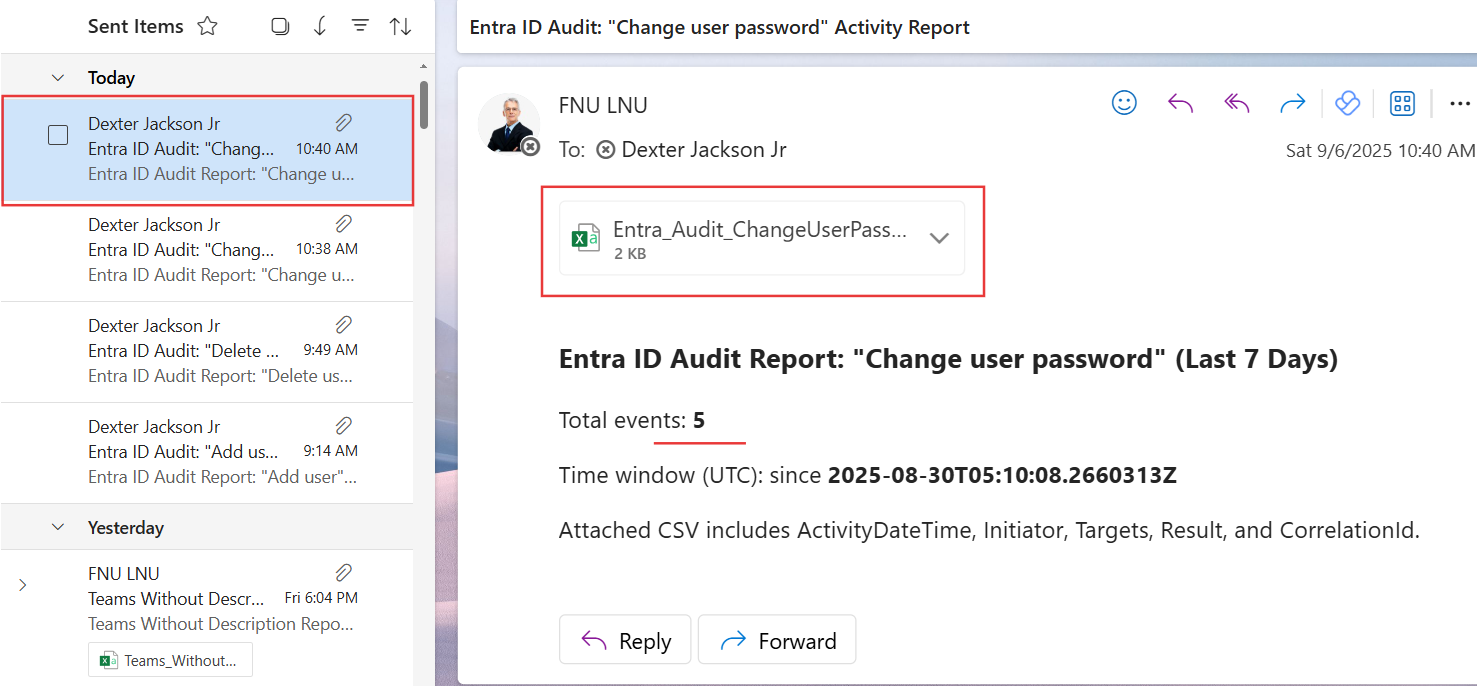
Task: Open the Teams_Without attachment chip
Action: [x=170, y=660]
